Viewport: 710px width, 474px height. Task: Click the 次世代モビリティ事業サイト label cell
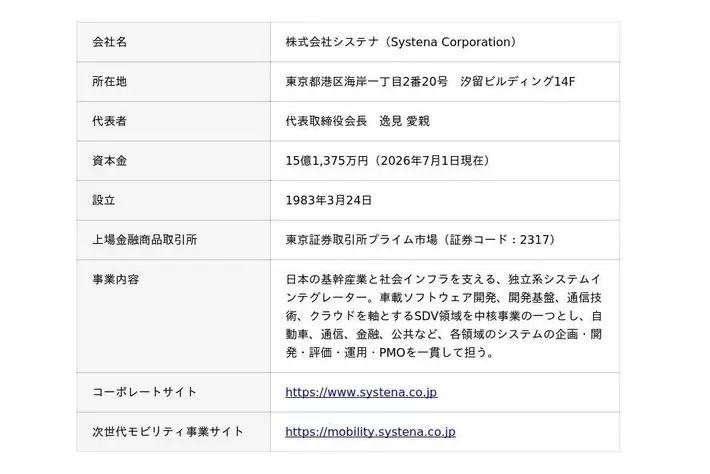174,432
